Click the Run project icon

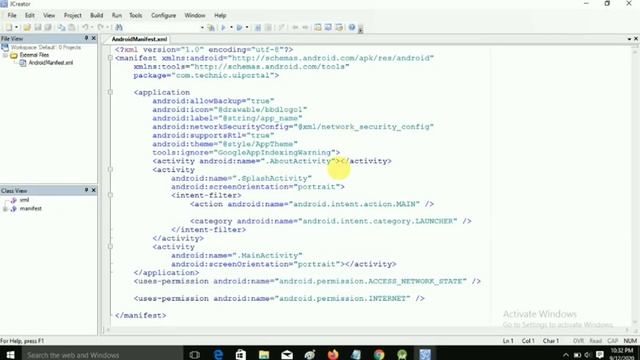point(240,28)
